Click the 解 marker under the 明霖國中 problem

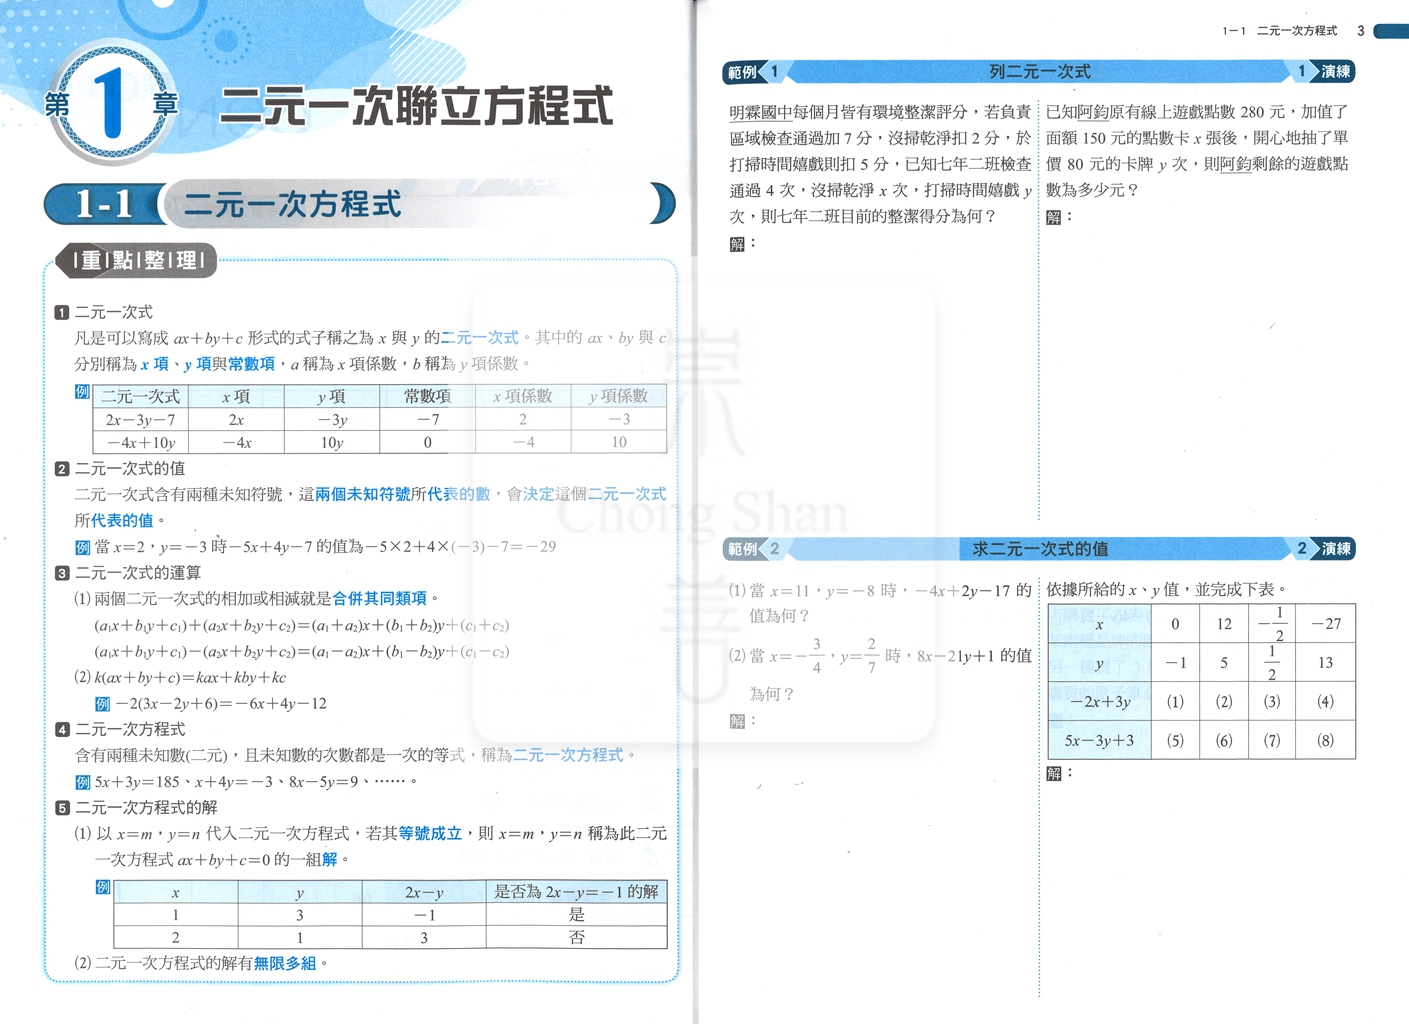pos(737,244)
